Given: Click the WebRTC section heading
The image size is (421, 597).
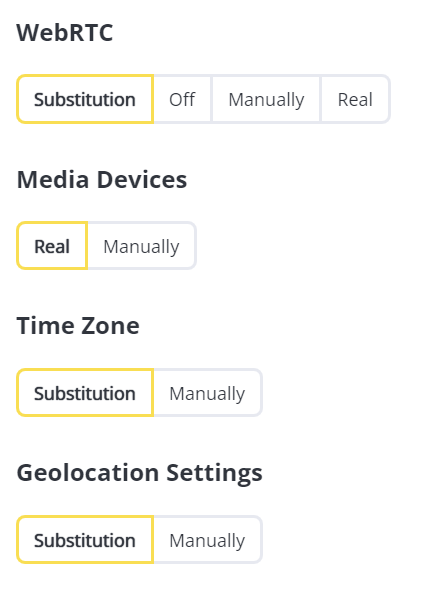Looking at the screenshot, I should click(x=65, y=32).
